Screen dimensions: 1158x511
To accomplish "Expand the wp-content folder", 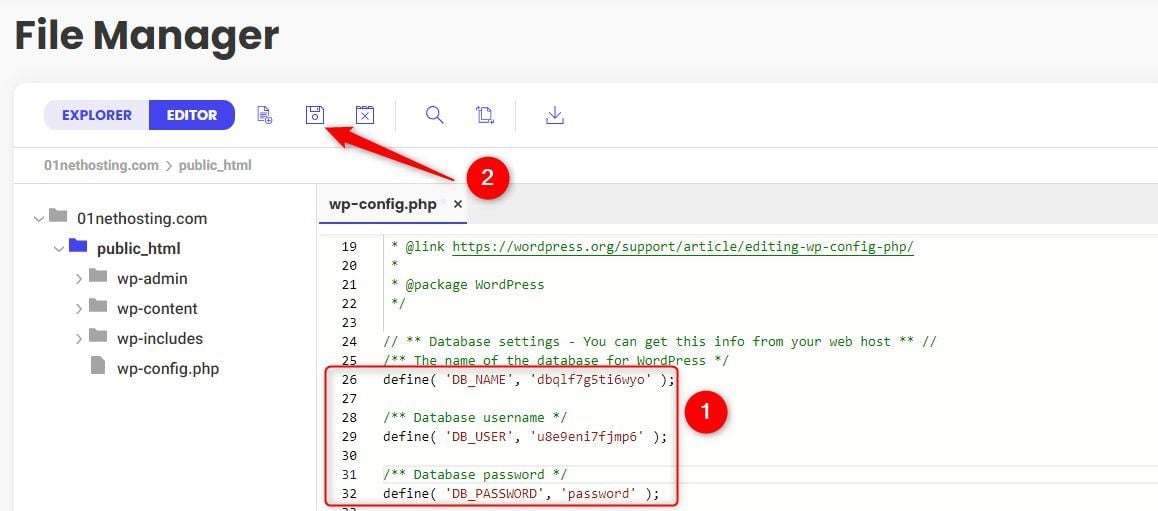I will pyautogui.click(x=78, y=309).
